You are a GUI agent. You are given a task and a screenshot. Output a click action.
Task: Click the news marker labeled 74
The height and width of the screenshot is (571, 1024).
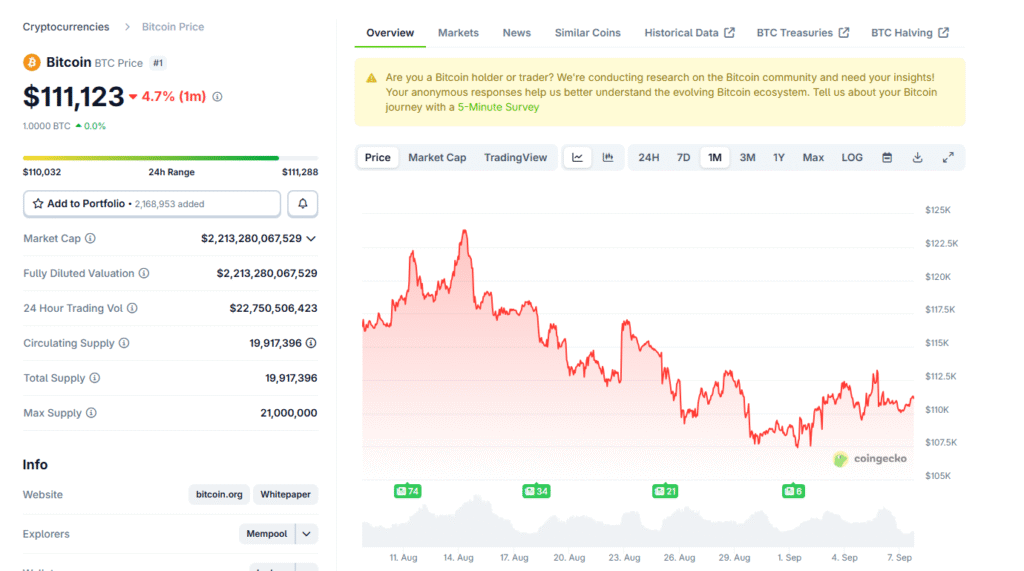(408, 491)
